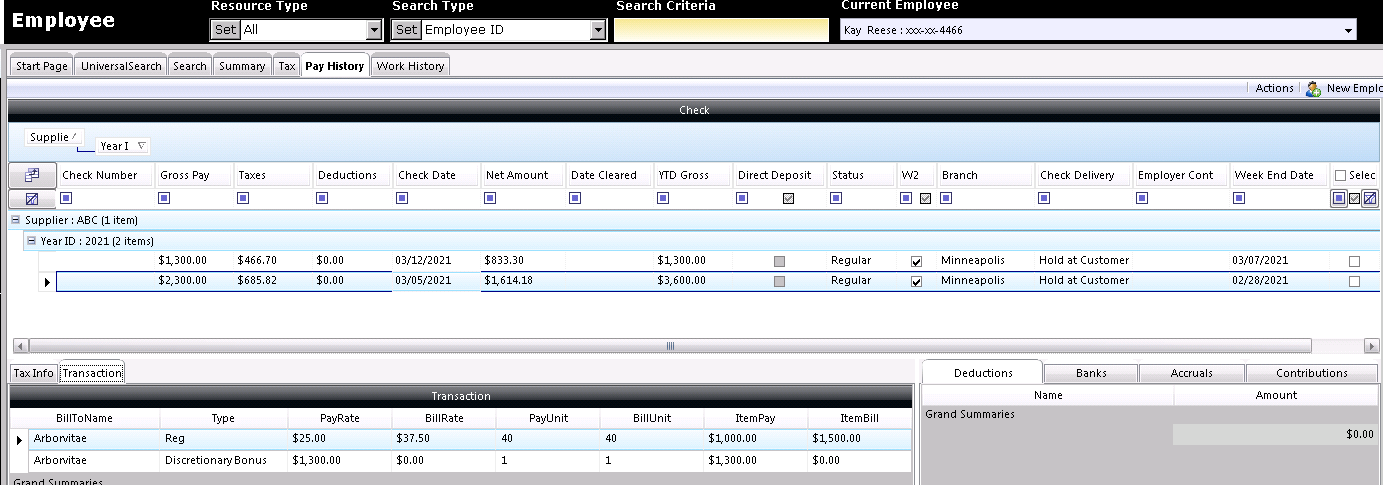Toggle W2 checkbox on the 03/05/2021 row
This screenshot has width=1383, height=485.
(916, 282)
